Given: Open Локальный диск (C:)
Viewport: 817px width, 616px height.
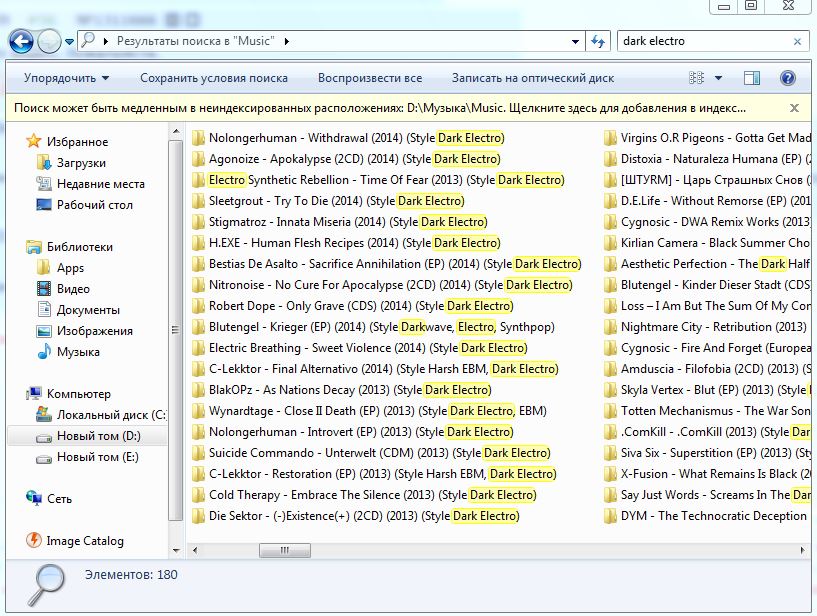Looking at the screenshot, I should (101, 415).
